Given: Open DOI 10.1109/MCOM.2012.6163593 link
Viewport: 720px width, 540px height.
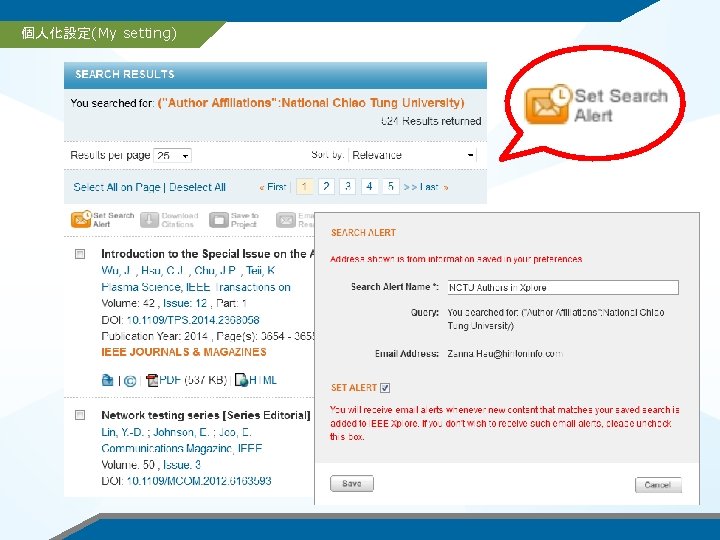Looking at the screenshot, I should click(199, 481).
